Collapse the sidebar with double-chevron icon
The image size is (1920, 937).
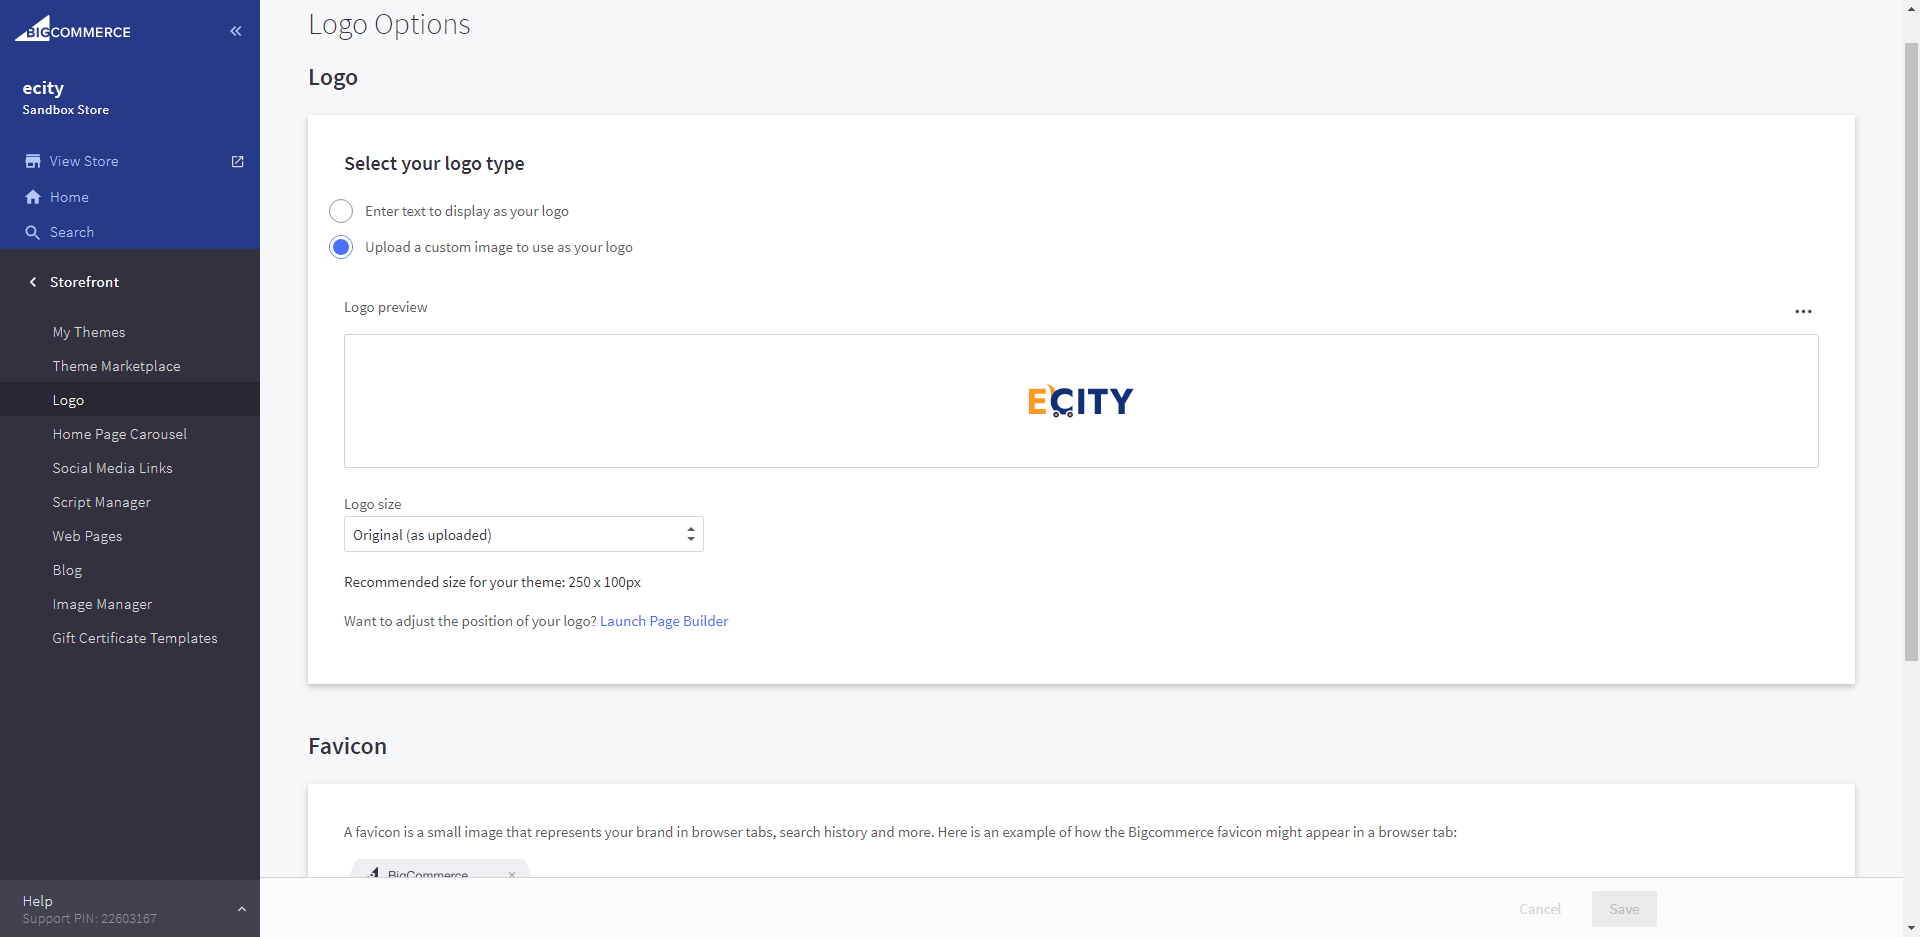pos(236,31)
